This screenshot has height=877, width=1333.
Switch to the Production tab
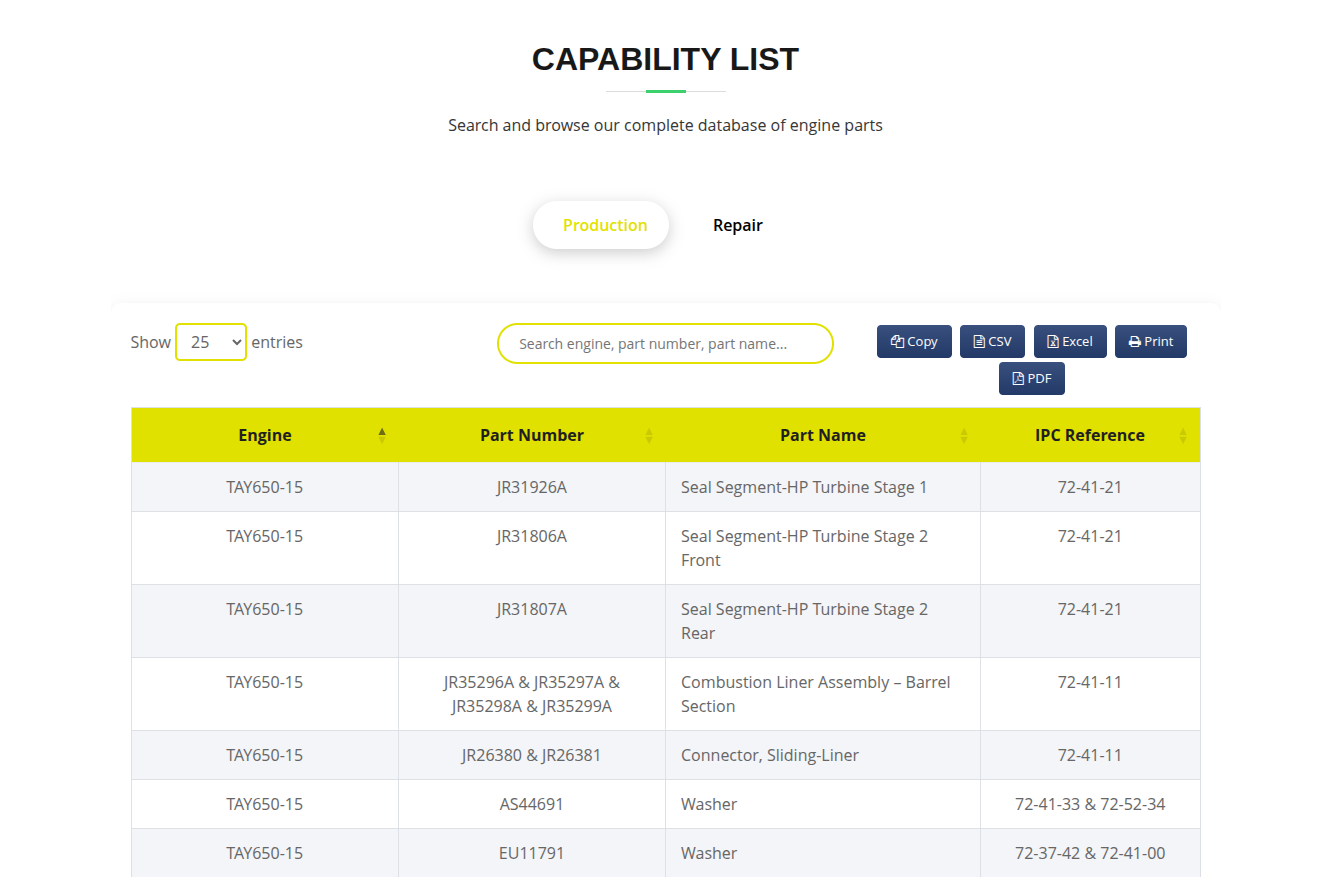[x=601, y=225]
